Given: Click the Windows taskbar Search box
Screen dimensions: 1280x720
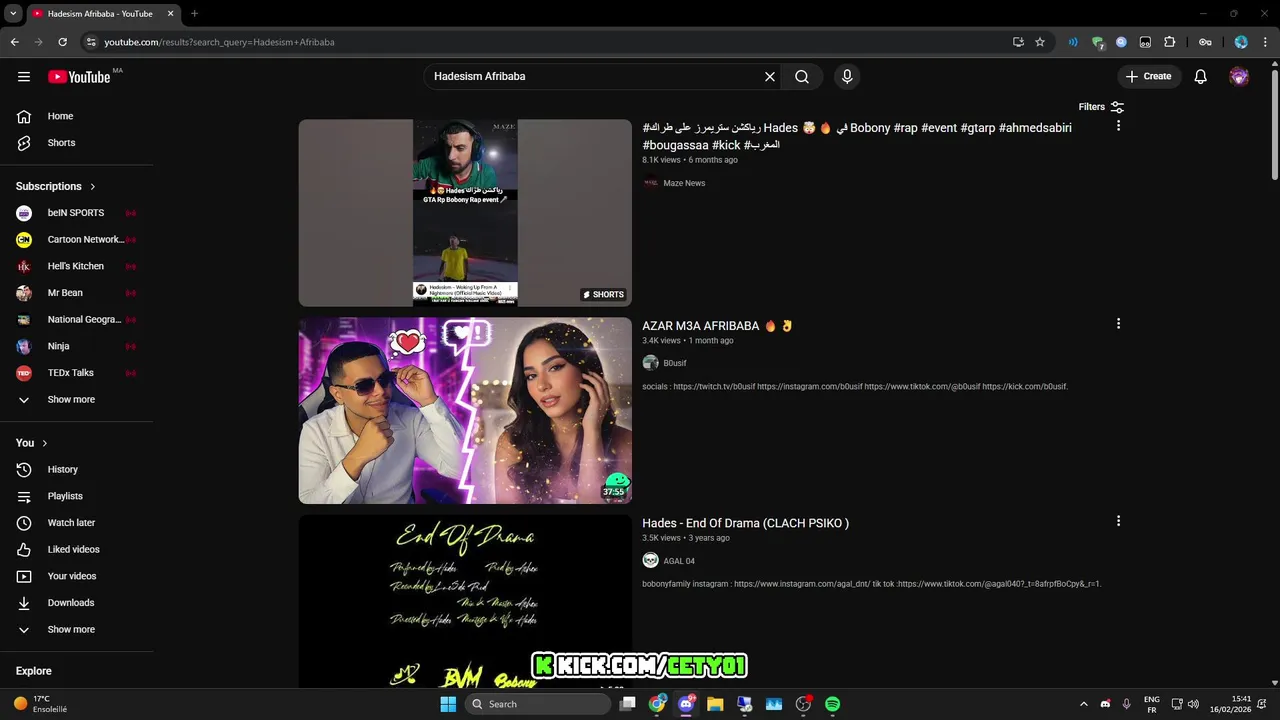Looking at the screenshot, I should coord(538,704).
